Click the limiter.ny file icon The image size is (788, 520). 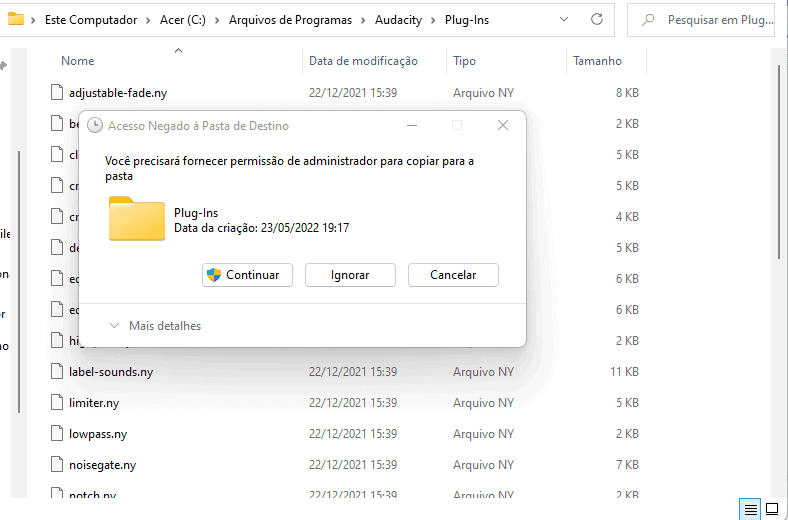click(57, 402)
